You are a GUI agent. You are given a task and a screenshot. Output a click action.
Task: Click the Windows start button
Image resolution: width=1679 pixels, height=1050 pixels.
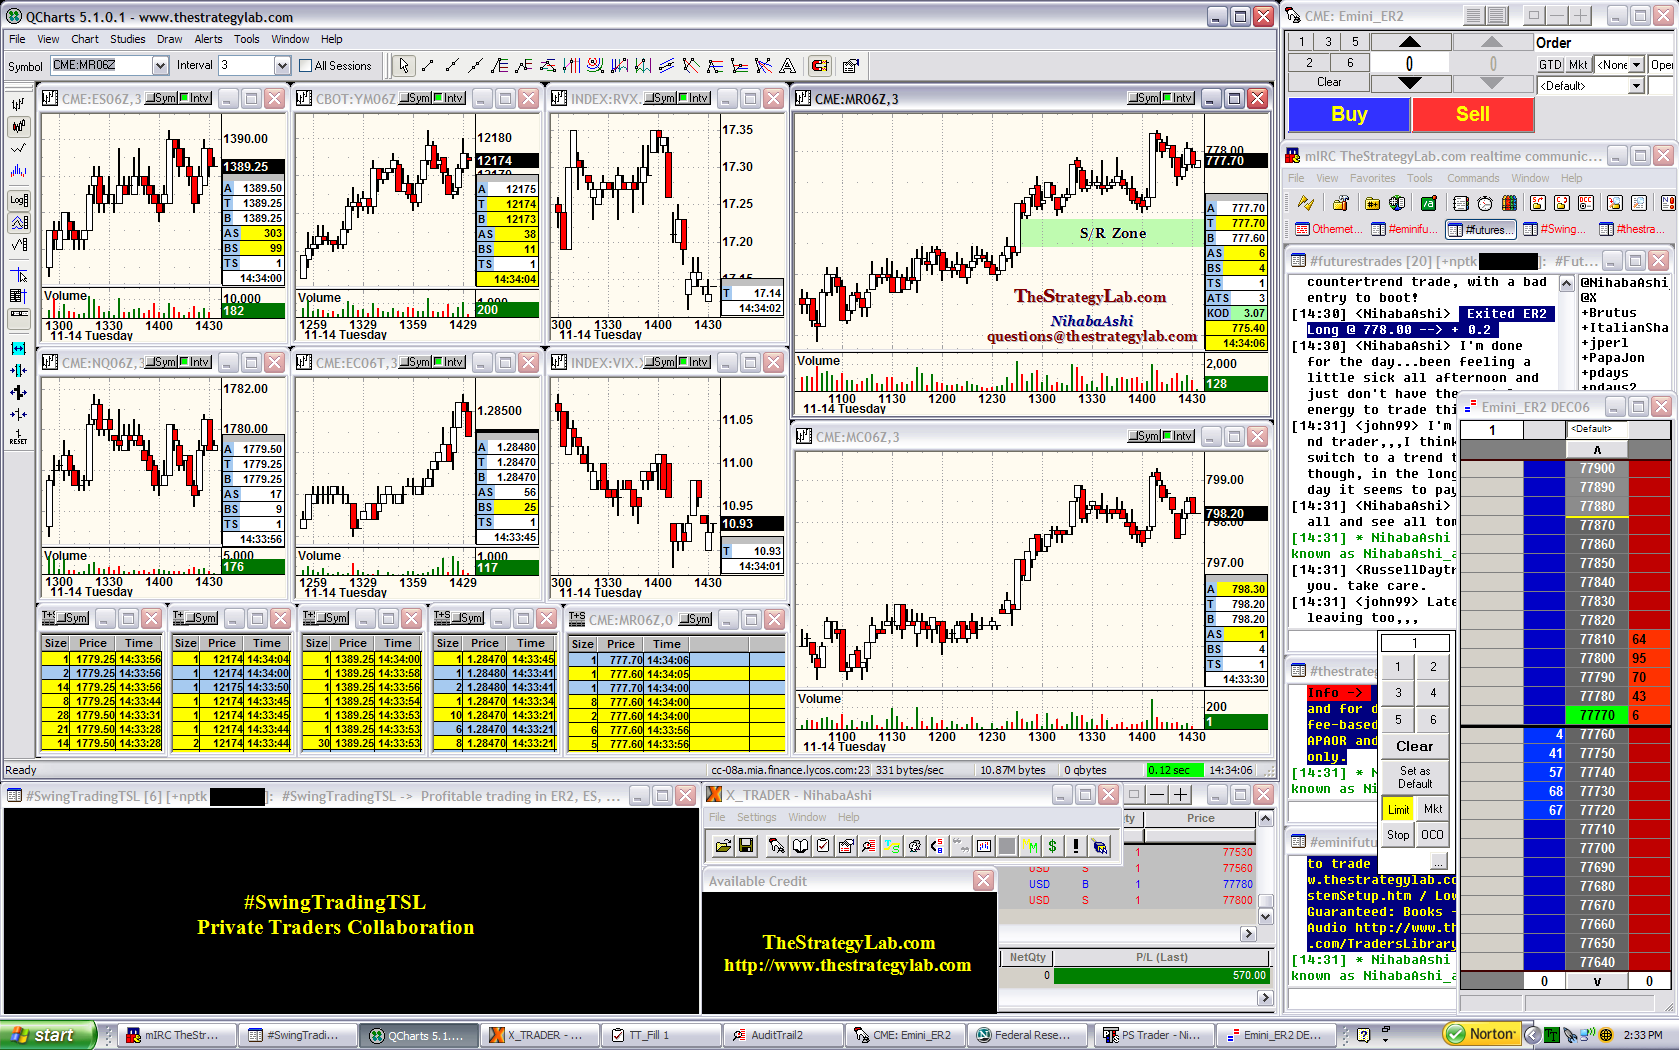(x=48, y=1035)
